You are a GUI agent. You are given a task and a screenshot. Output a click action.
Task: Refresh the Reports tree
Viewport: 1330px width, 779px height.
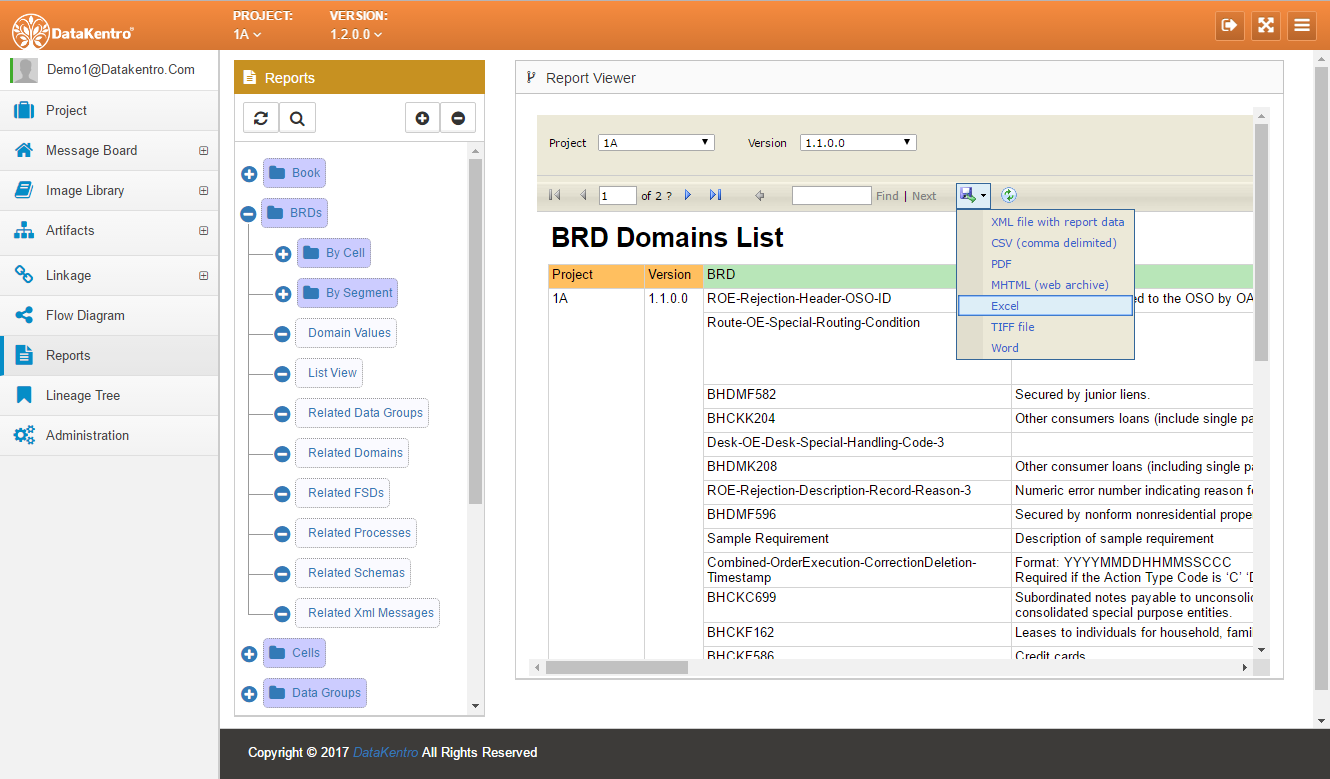[261, 118]
